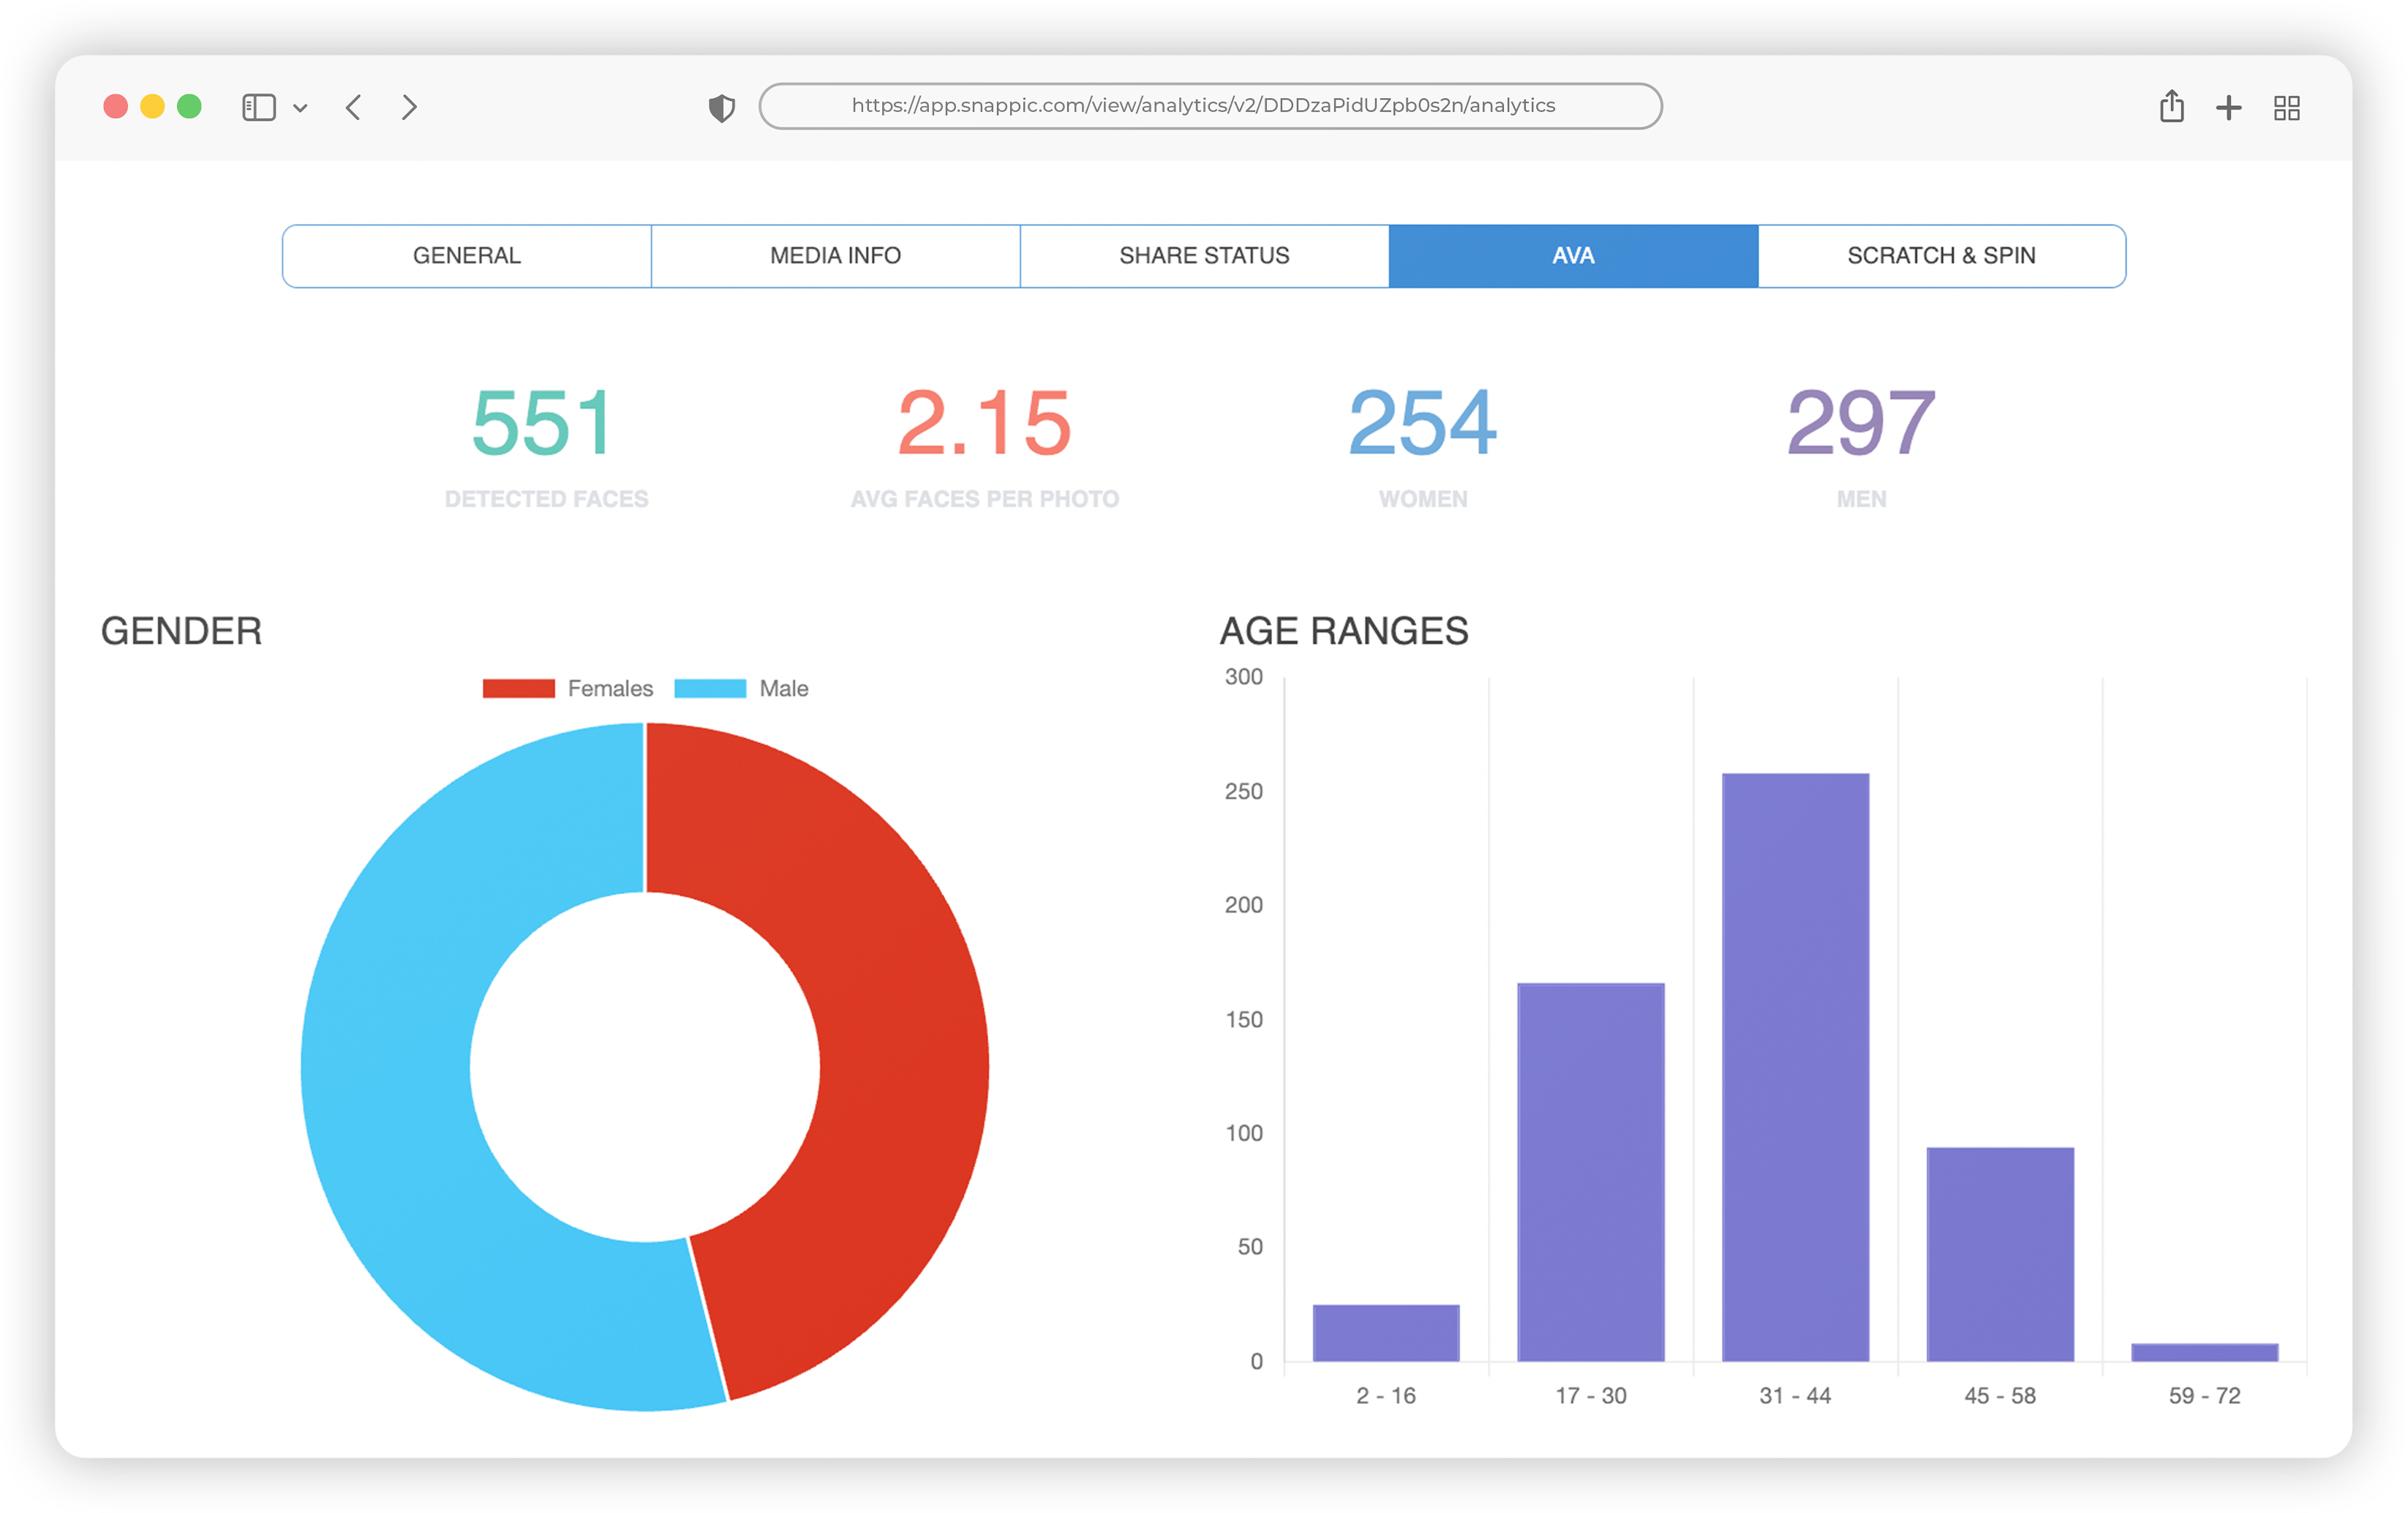Open the MEDIA INFO tab
Viewport: 2408px width, 1513px height.
(x=835, y=256)
